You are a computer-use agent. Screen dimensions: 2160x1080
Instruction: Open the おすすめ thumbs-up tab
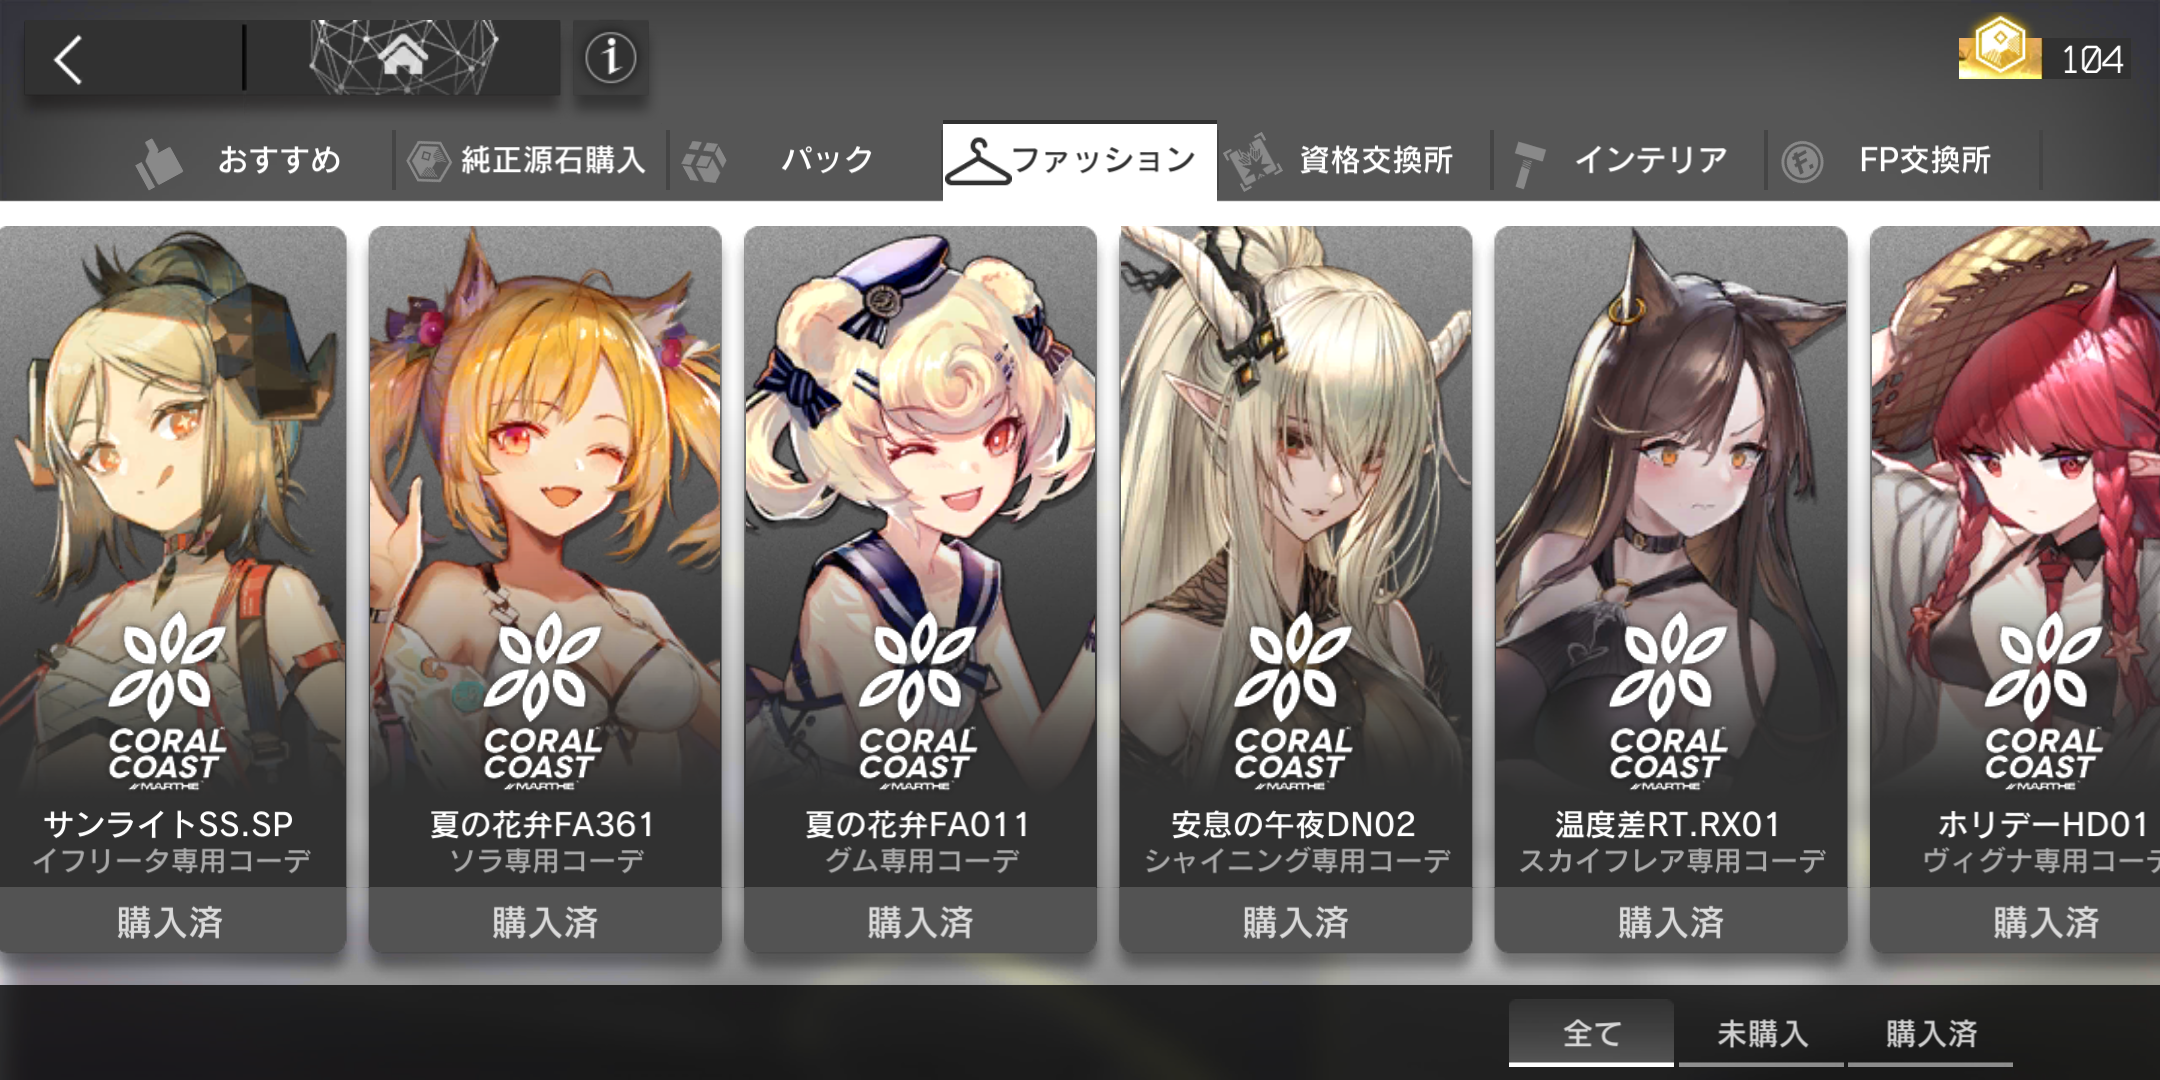coord(238,160)
